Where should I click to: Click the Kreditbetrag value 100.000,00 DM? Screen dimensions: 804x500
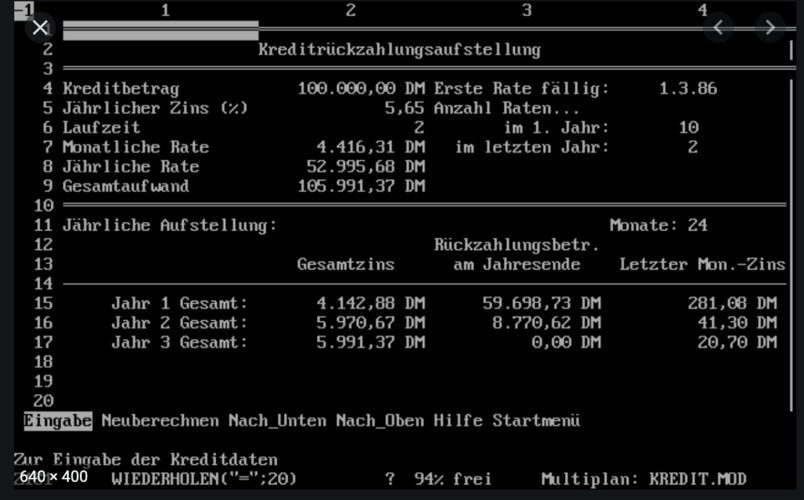(x=361, y=88)
